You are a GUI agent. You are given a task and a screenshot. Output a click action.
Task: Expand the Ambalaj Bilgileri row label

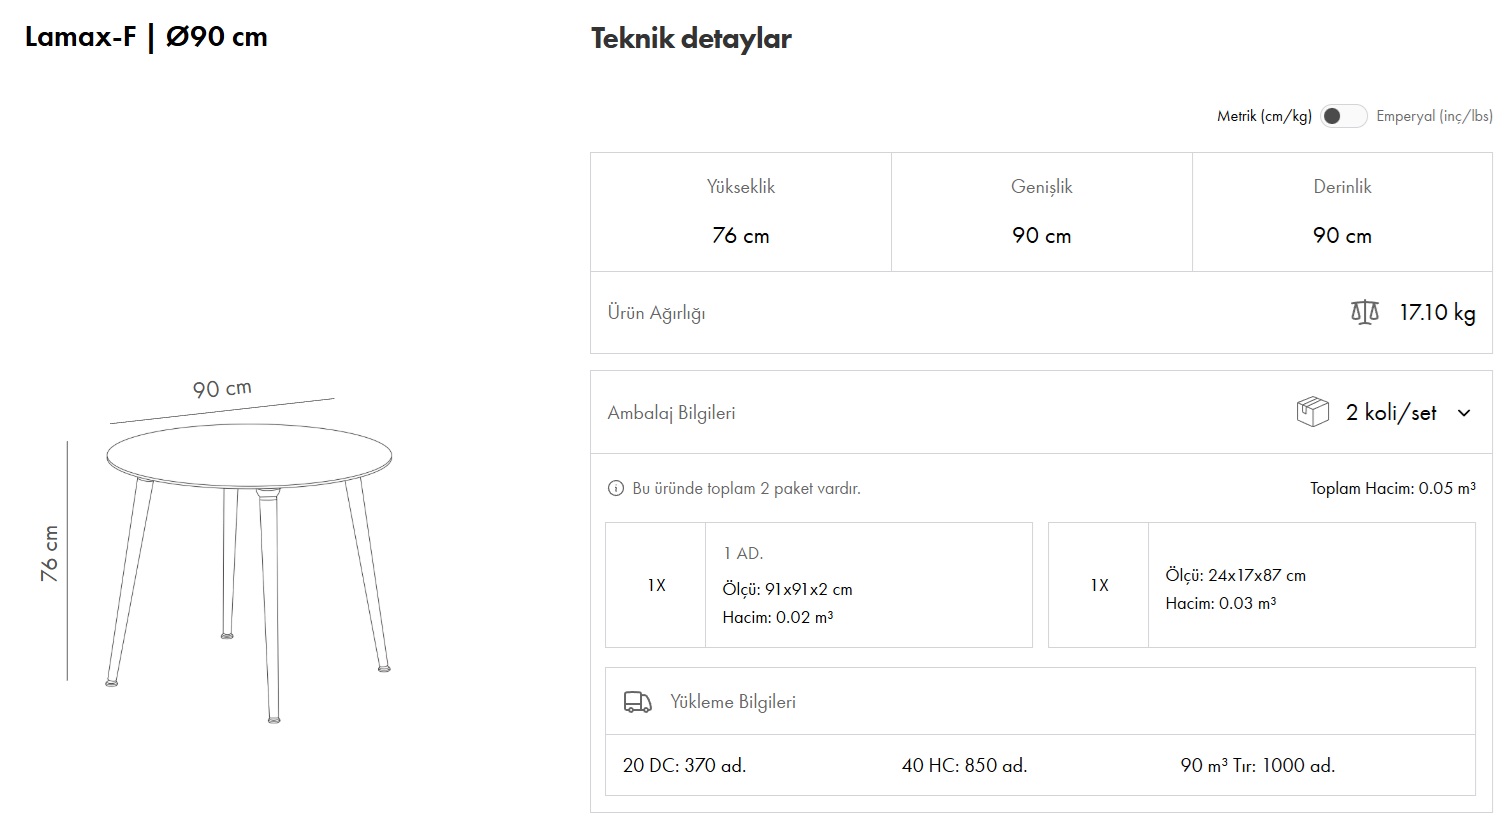671,413
